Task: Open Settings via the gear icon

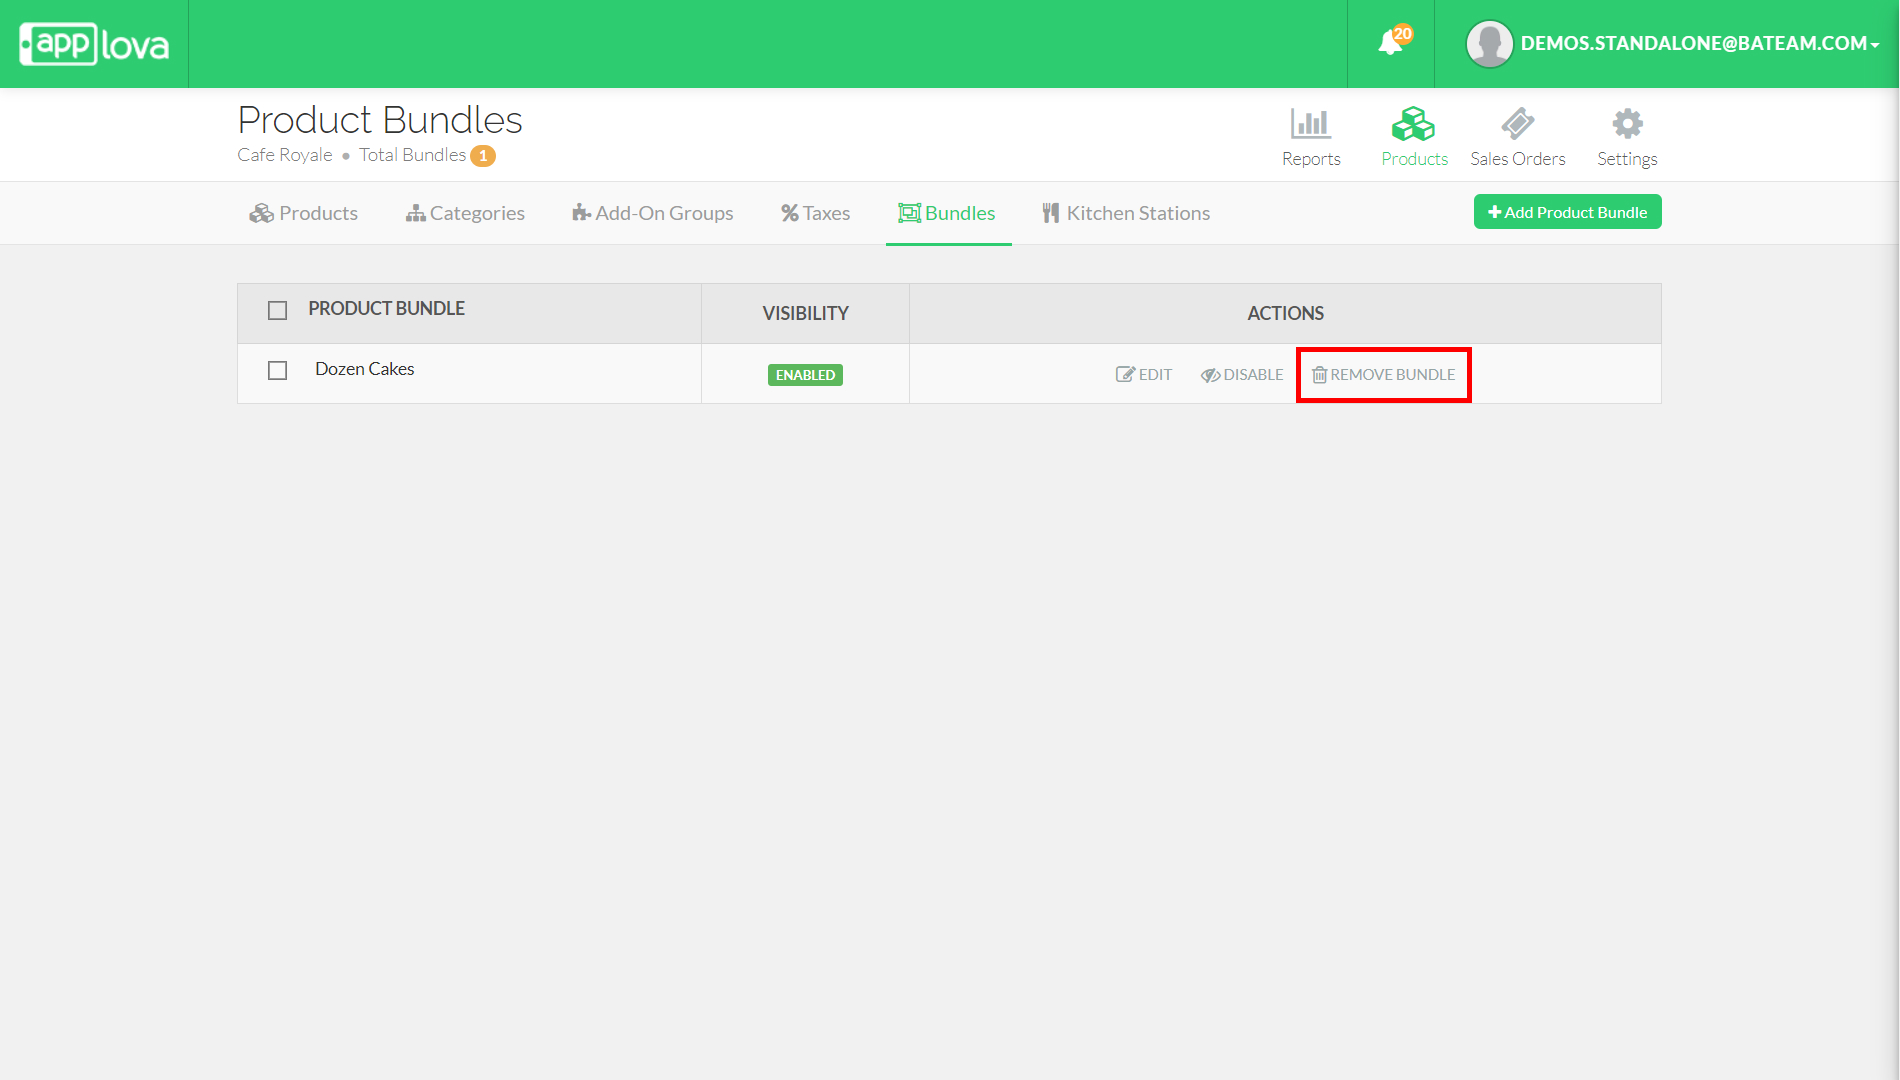Action: coord(1626,124)
